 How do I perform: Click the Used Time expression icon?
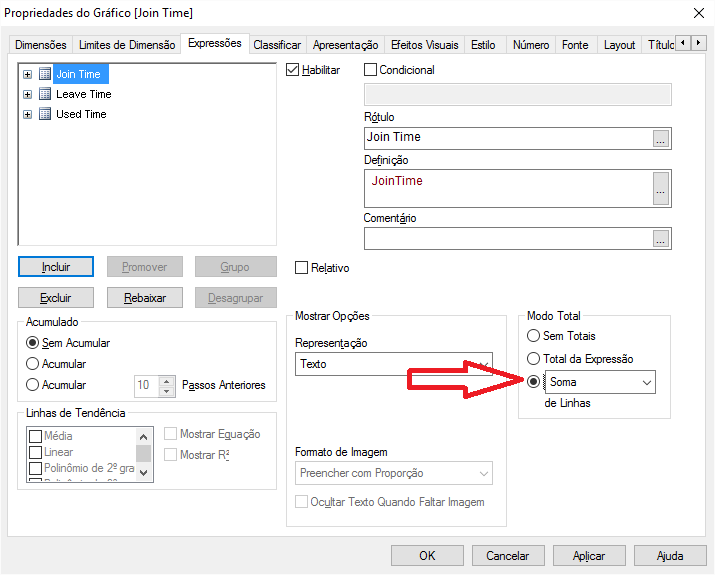pos(44,114)
